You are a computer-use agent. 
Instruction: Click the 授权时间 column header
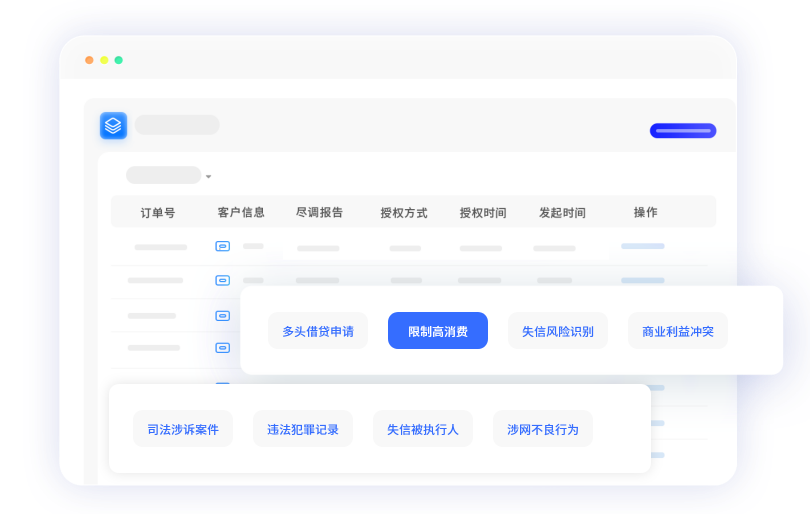tap(483, 213)
